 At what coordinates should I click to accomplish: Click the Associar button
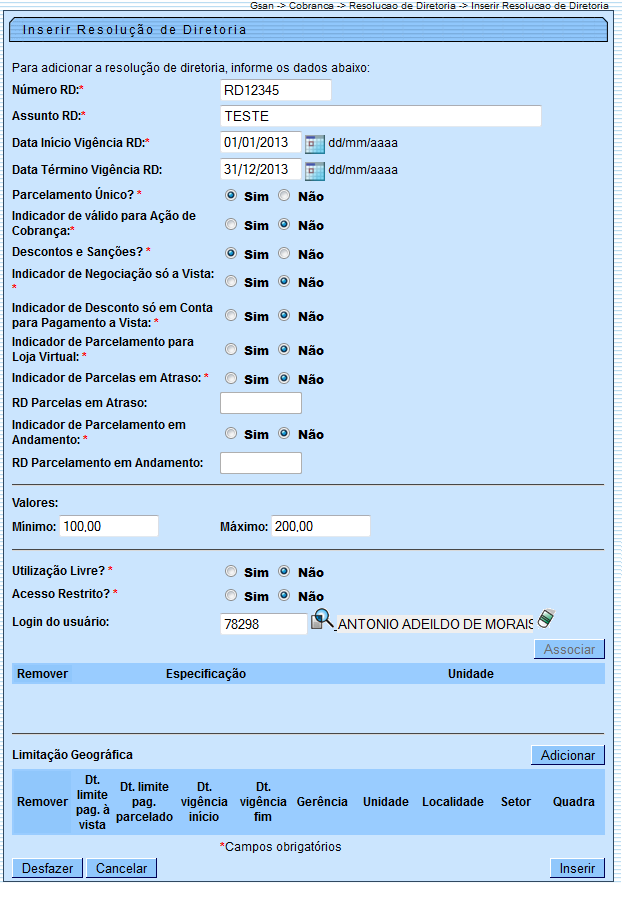coord(569,649)
